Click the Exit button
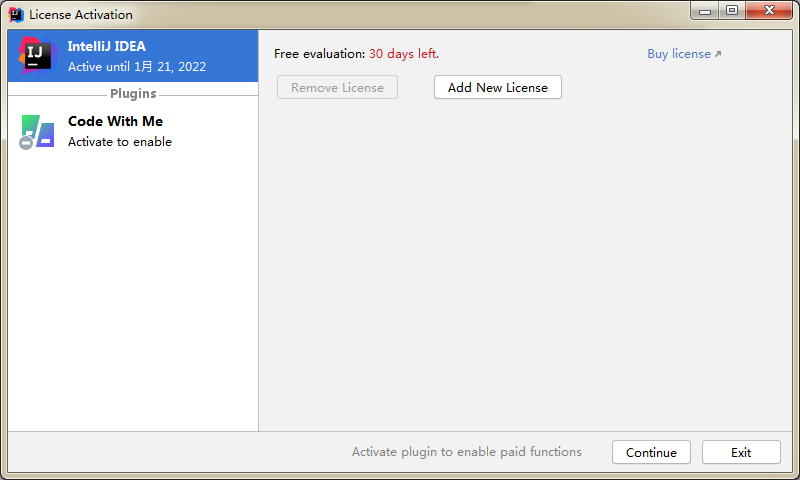 click(741, 452)
